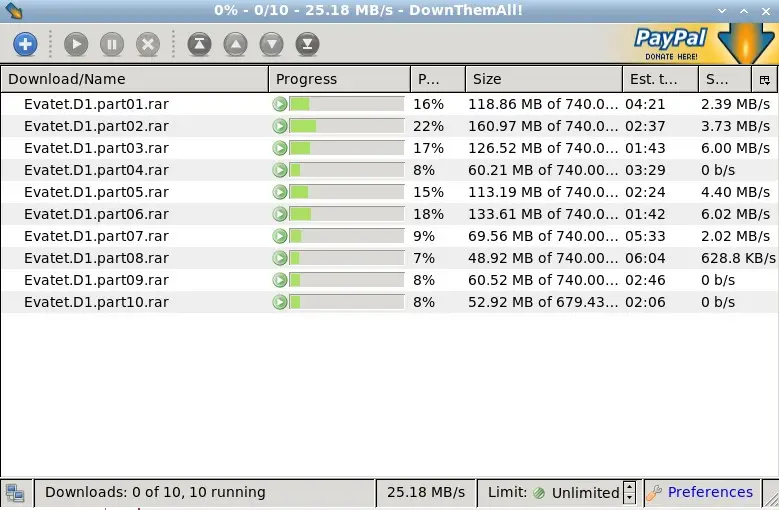Sort by the Size column header
Viewport: 779px width, 510px height.
click(x=544, y=79)
